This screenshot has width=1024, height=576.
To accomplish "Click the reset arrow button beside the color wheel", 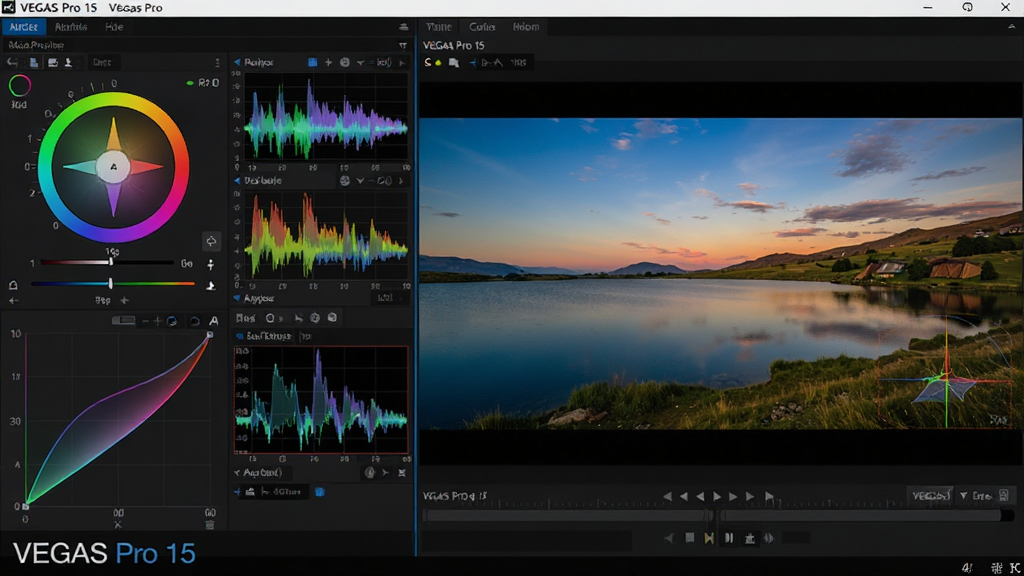I will pyautogui.click(x=211, y=241).
